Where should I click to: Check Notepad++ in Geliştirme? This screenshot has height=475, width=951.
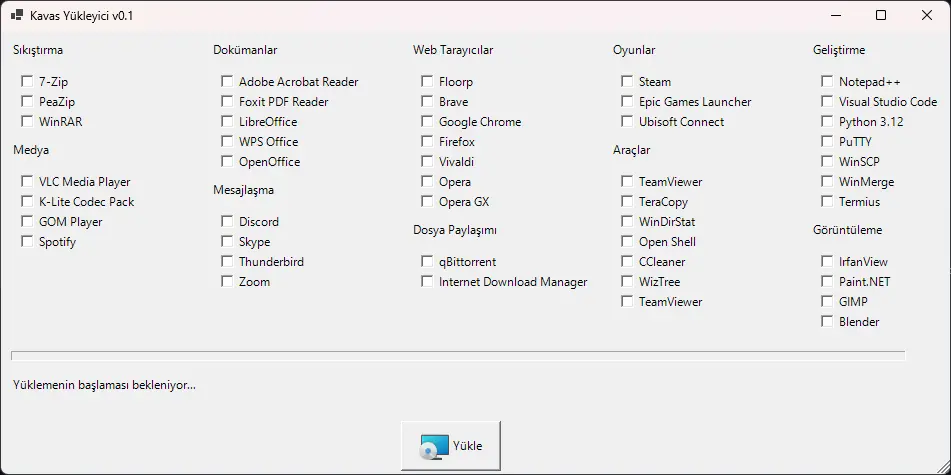point(827,81)
